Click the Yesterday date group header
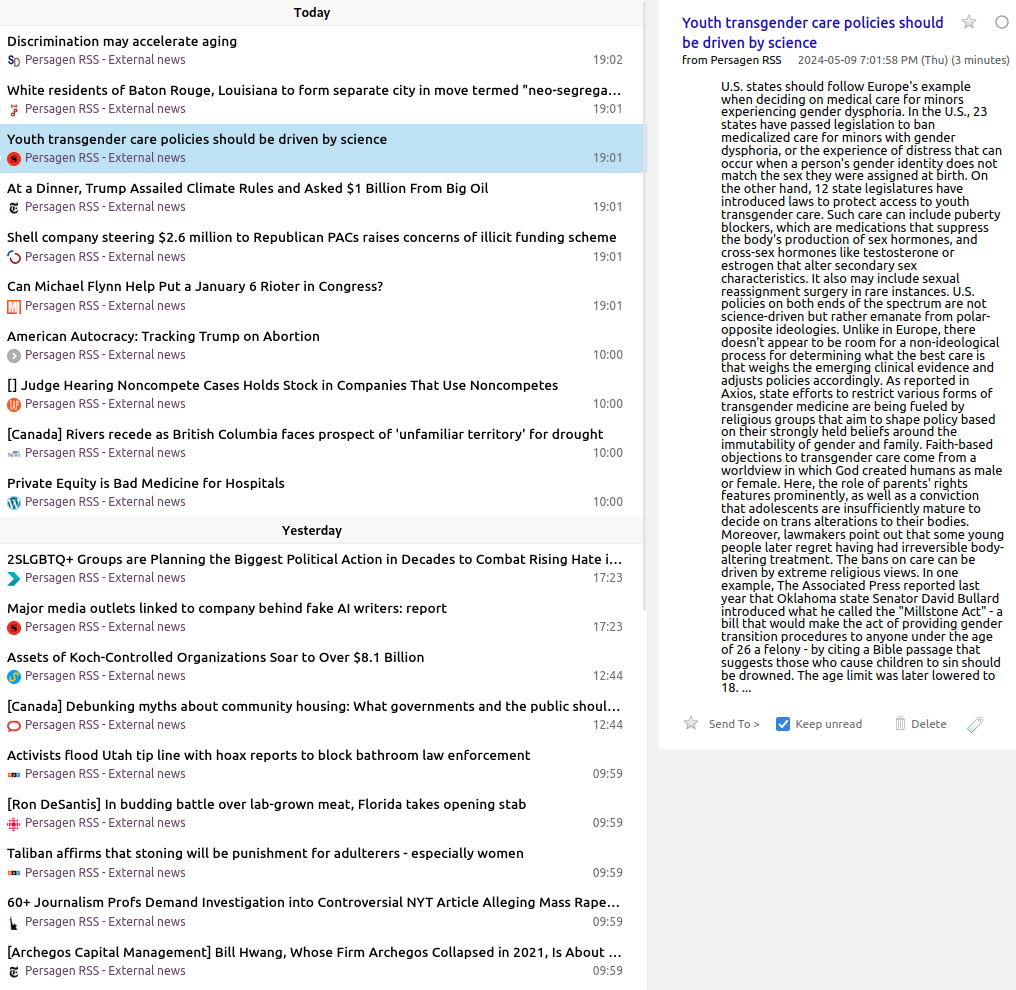This screenshot has height=990, width=1016. tap(312, 531)
